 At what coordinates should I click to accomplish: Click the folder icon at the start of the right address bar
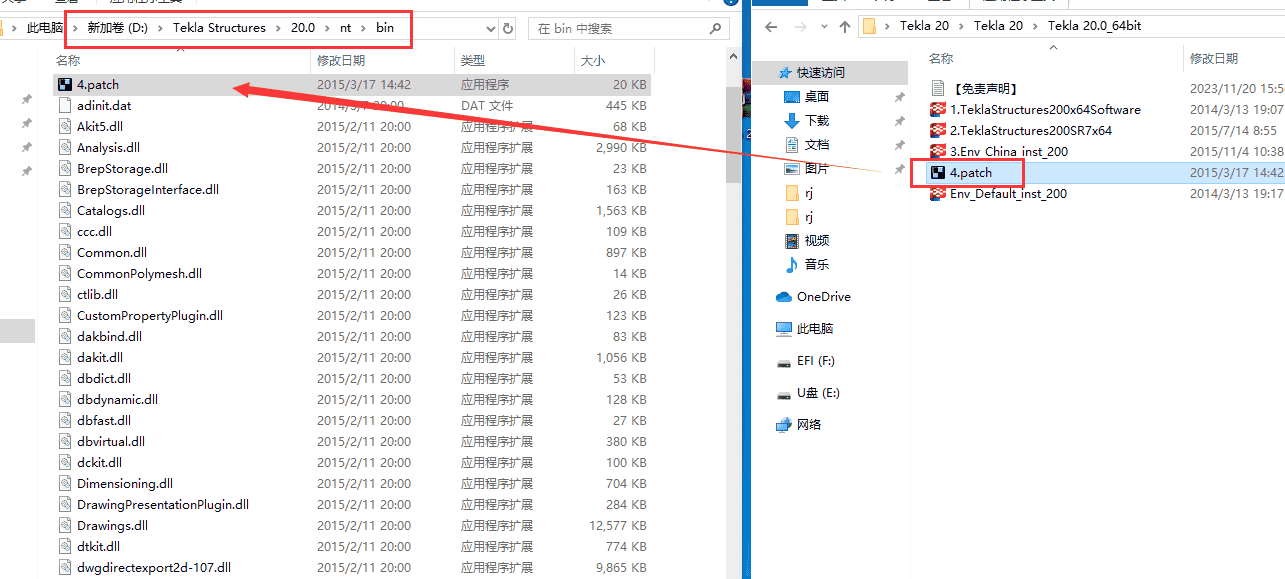[869, 26]
